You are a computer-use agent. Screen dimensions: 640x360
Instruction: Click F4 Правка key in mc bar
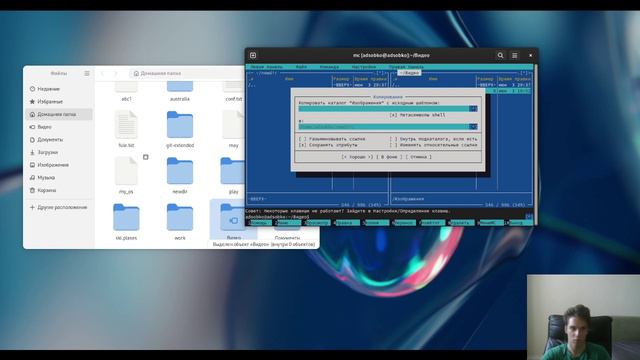point(347,223)
